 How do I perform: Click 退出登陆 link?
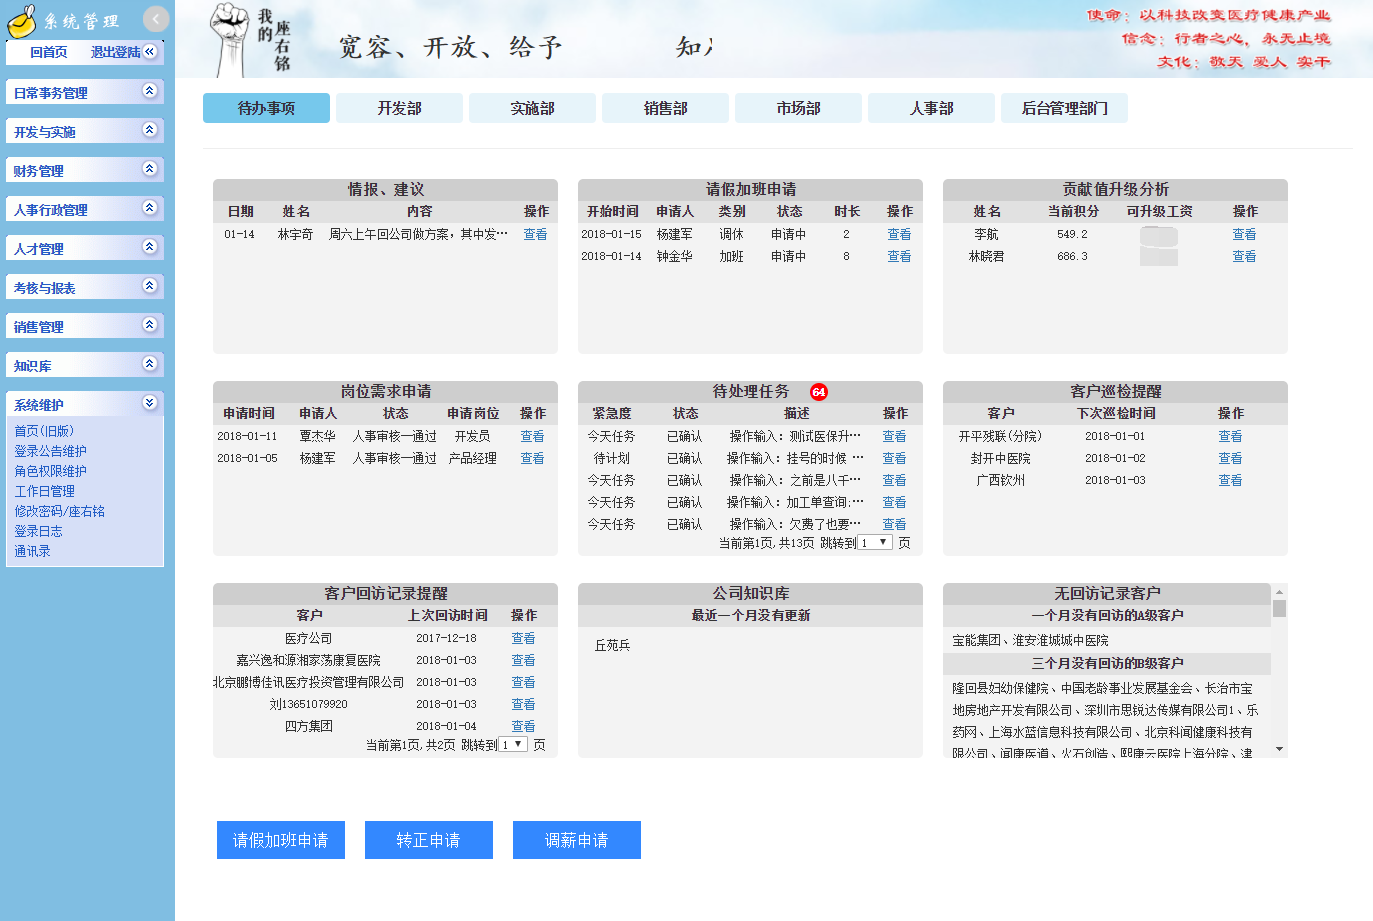point(115,52)
